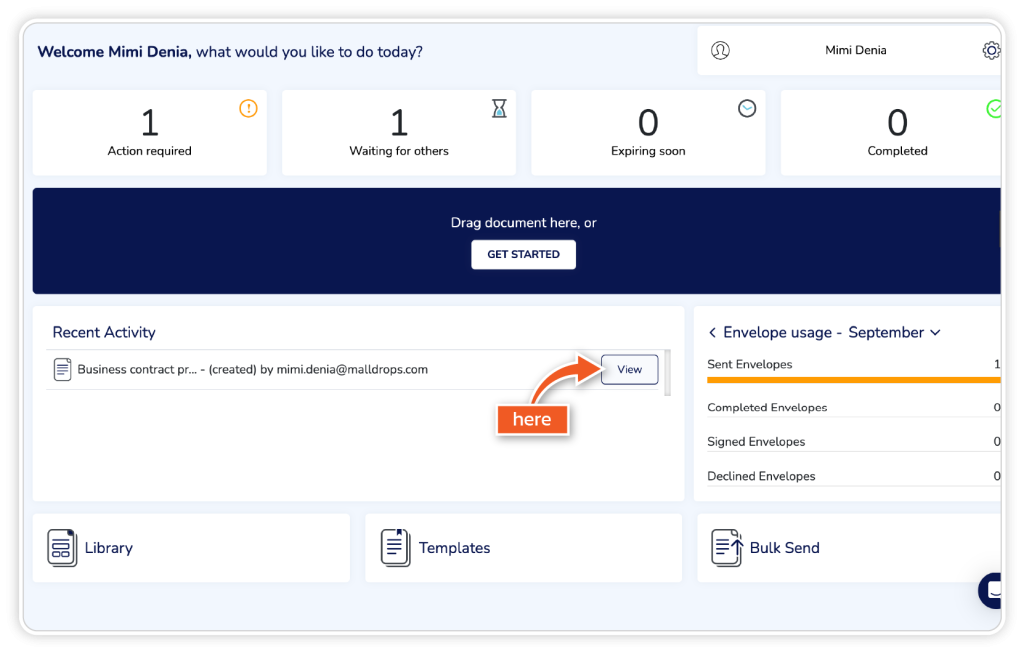1024x654 pixels.
Task: Go to previous month in Envelope usage
Action: (x=712, y=332)
